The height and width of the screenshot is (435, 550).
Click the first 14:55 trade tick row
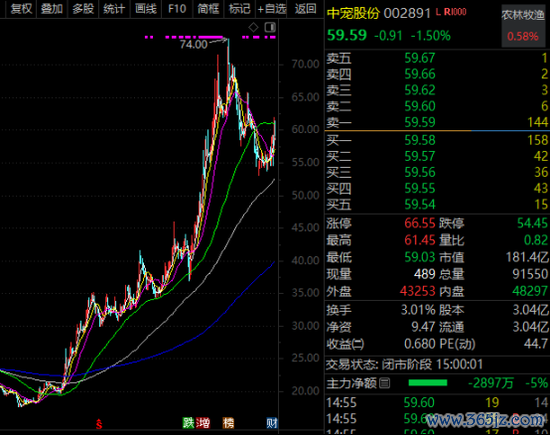[437, 402]
